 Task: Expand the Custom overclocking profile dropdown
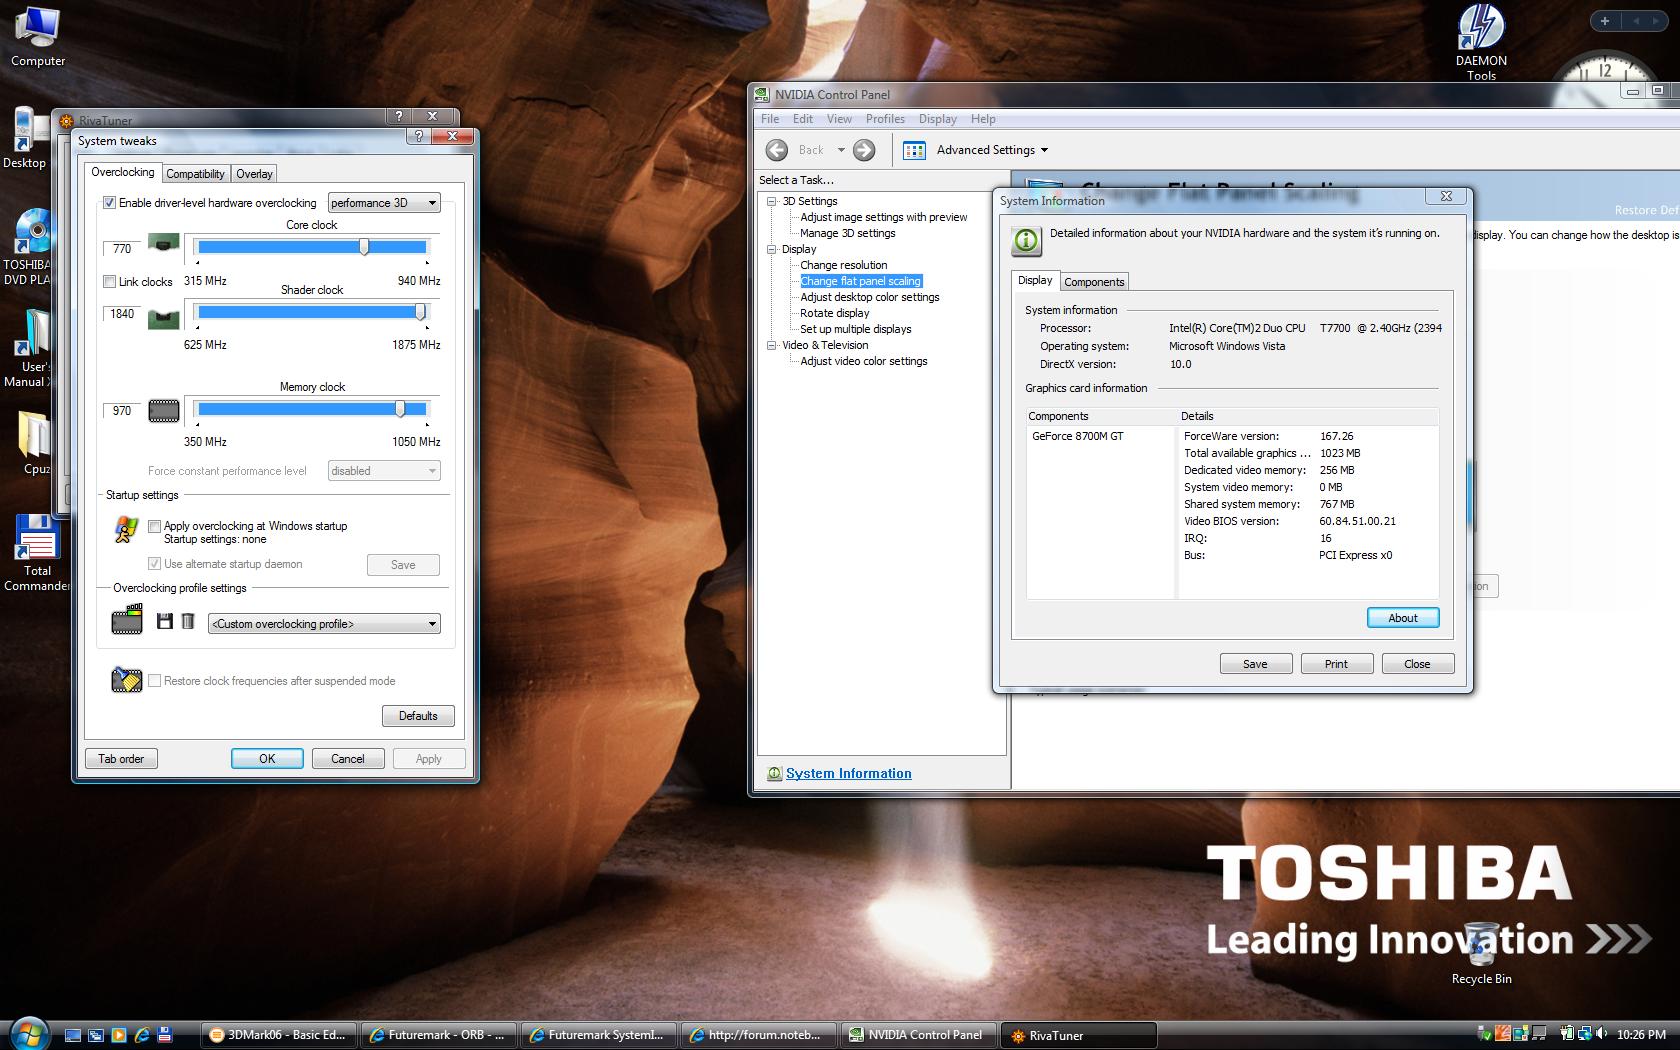point(324,624)
